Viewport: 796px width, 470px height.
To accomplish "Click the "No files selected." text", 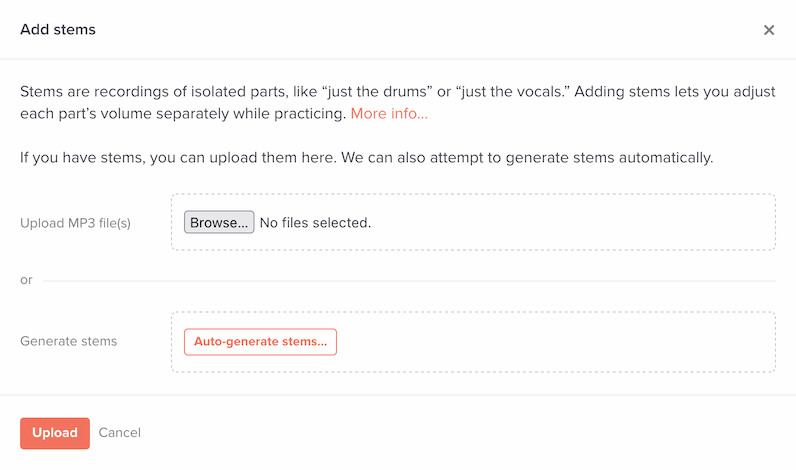I will coord(315,222).
